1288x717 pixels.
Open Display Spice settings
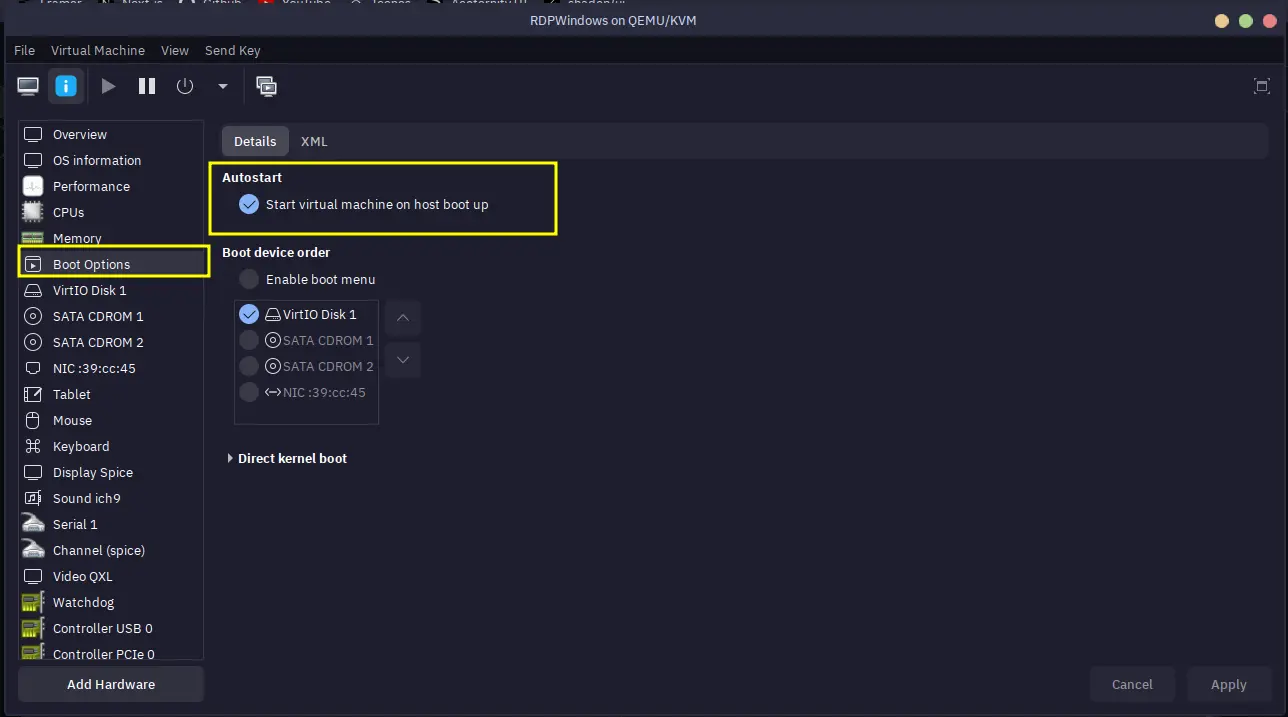111,472
